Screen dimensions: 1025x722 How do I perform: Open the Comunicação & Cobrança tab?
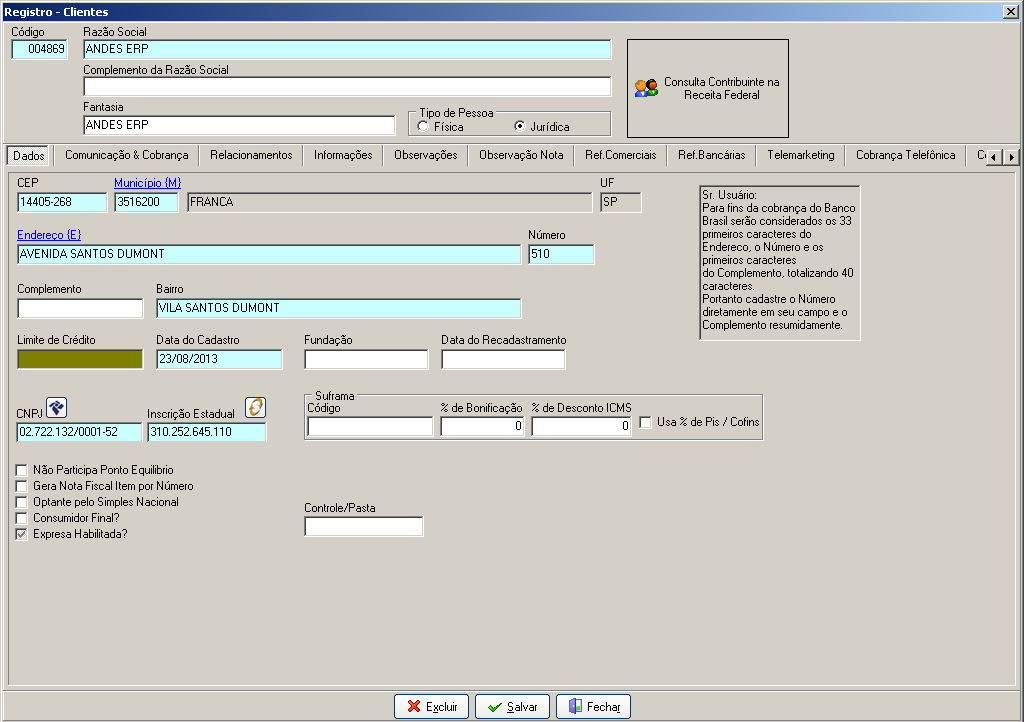pos(126,155)
